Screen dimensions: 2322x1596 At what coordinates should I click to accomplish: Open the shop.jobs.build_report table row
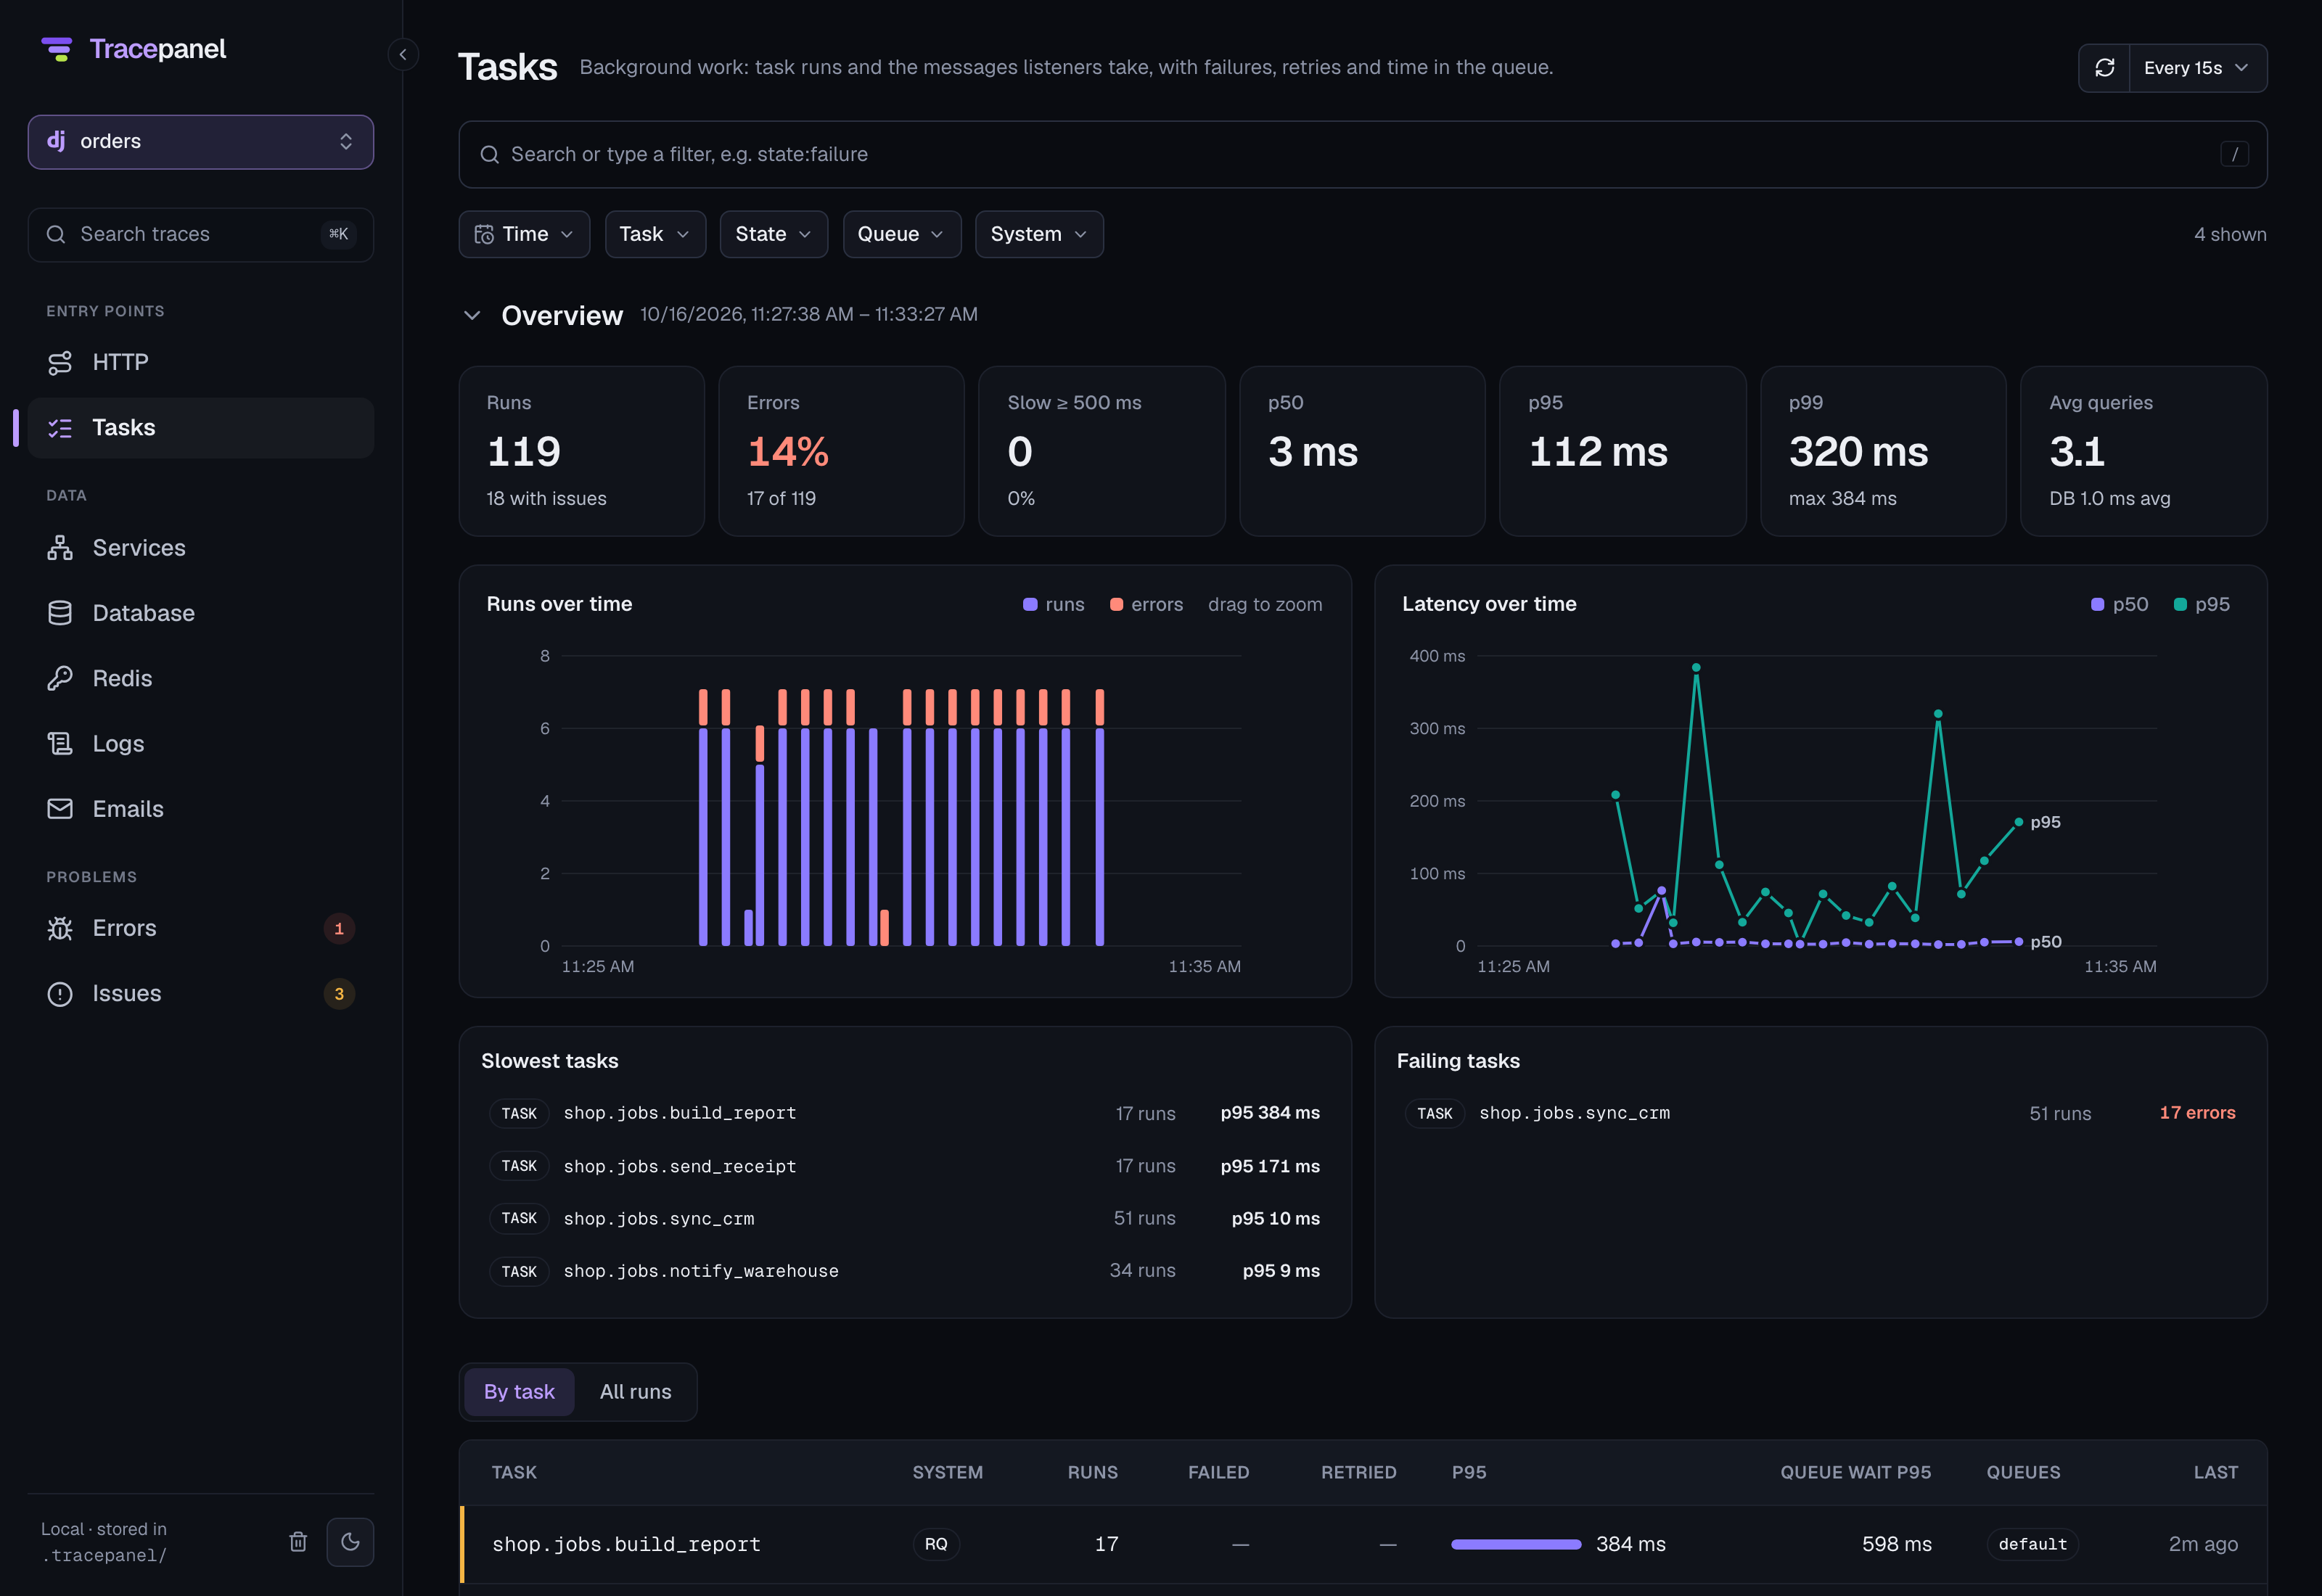1362,1544
